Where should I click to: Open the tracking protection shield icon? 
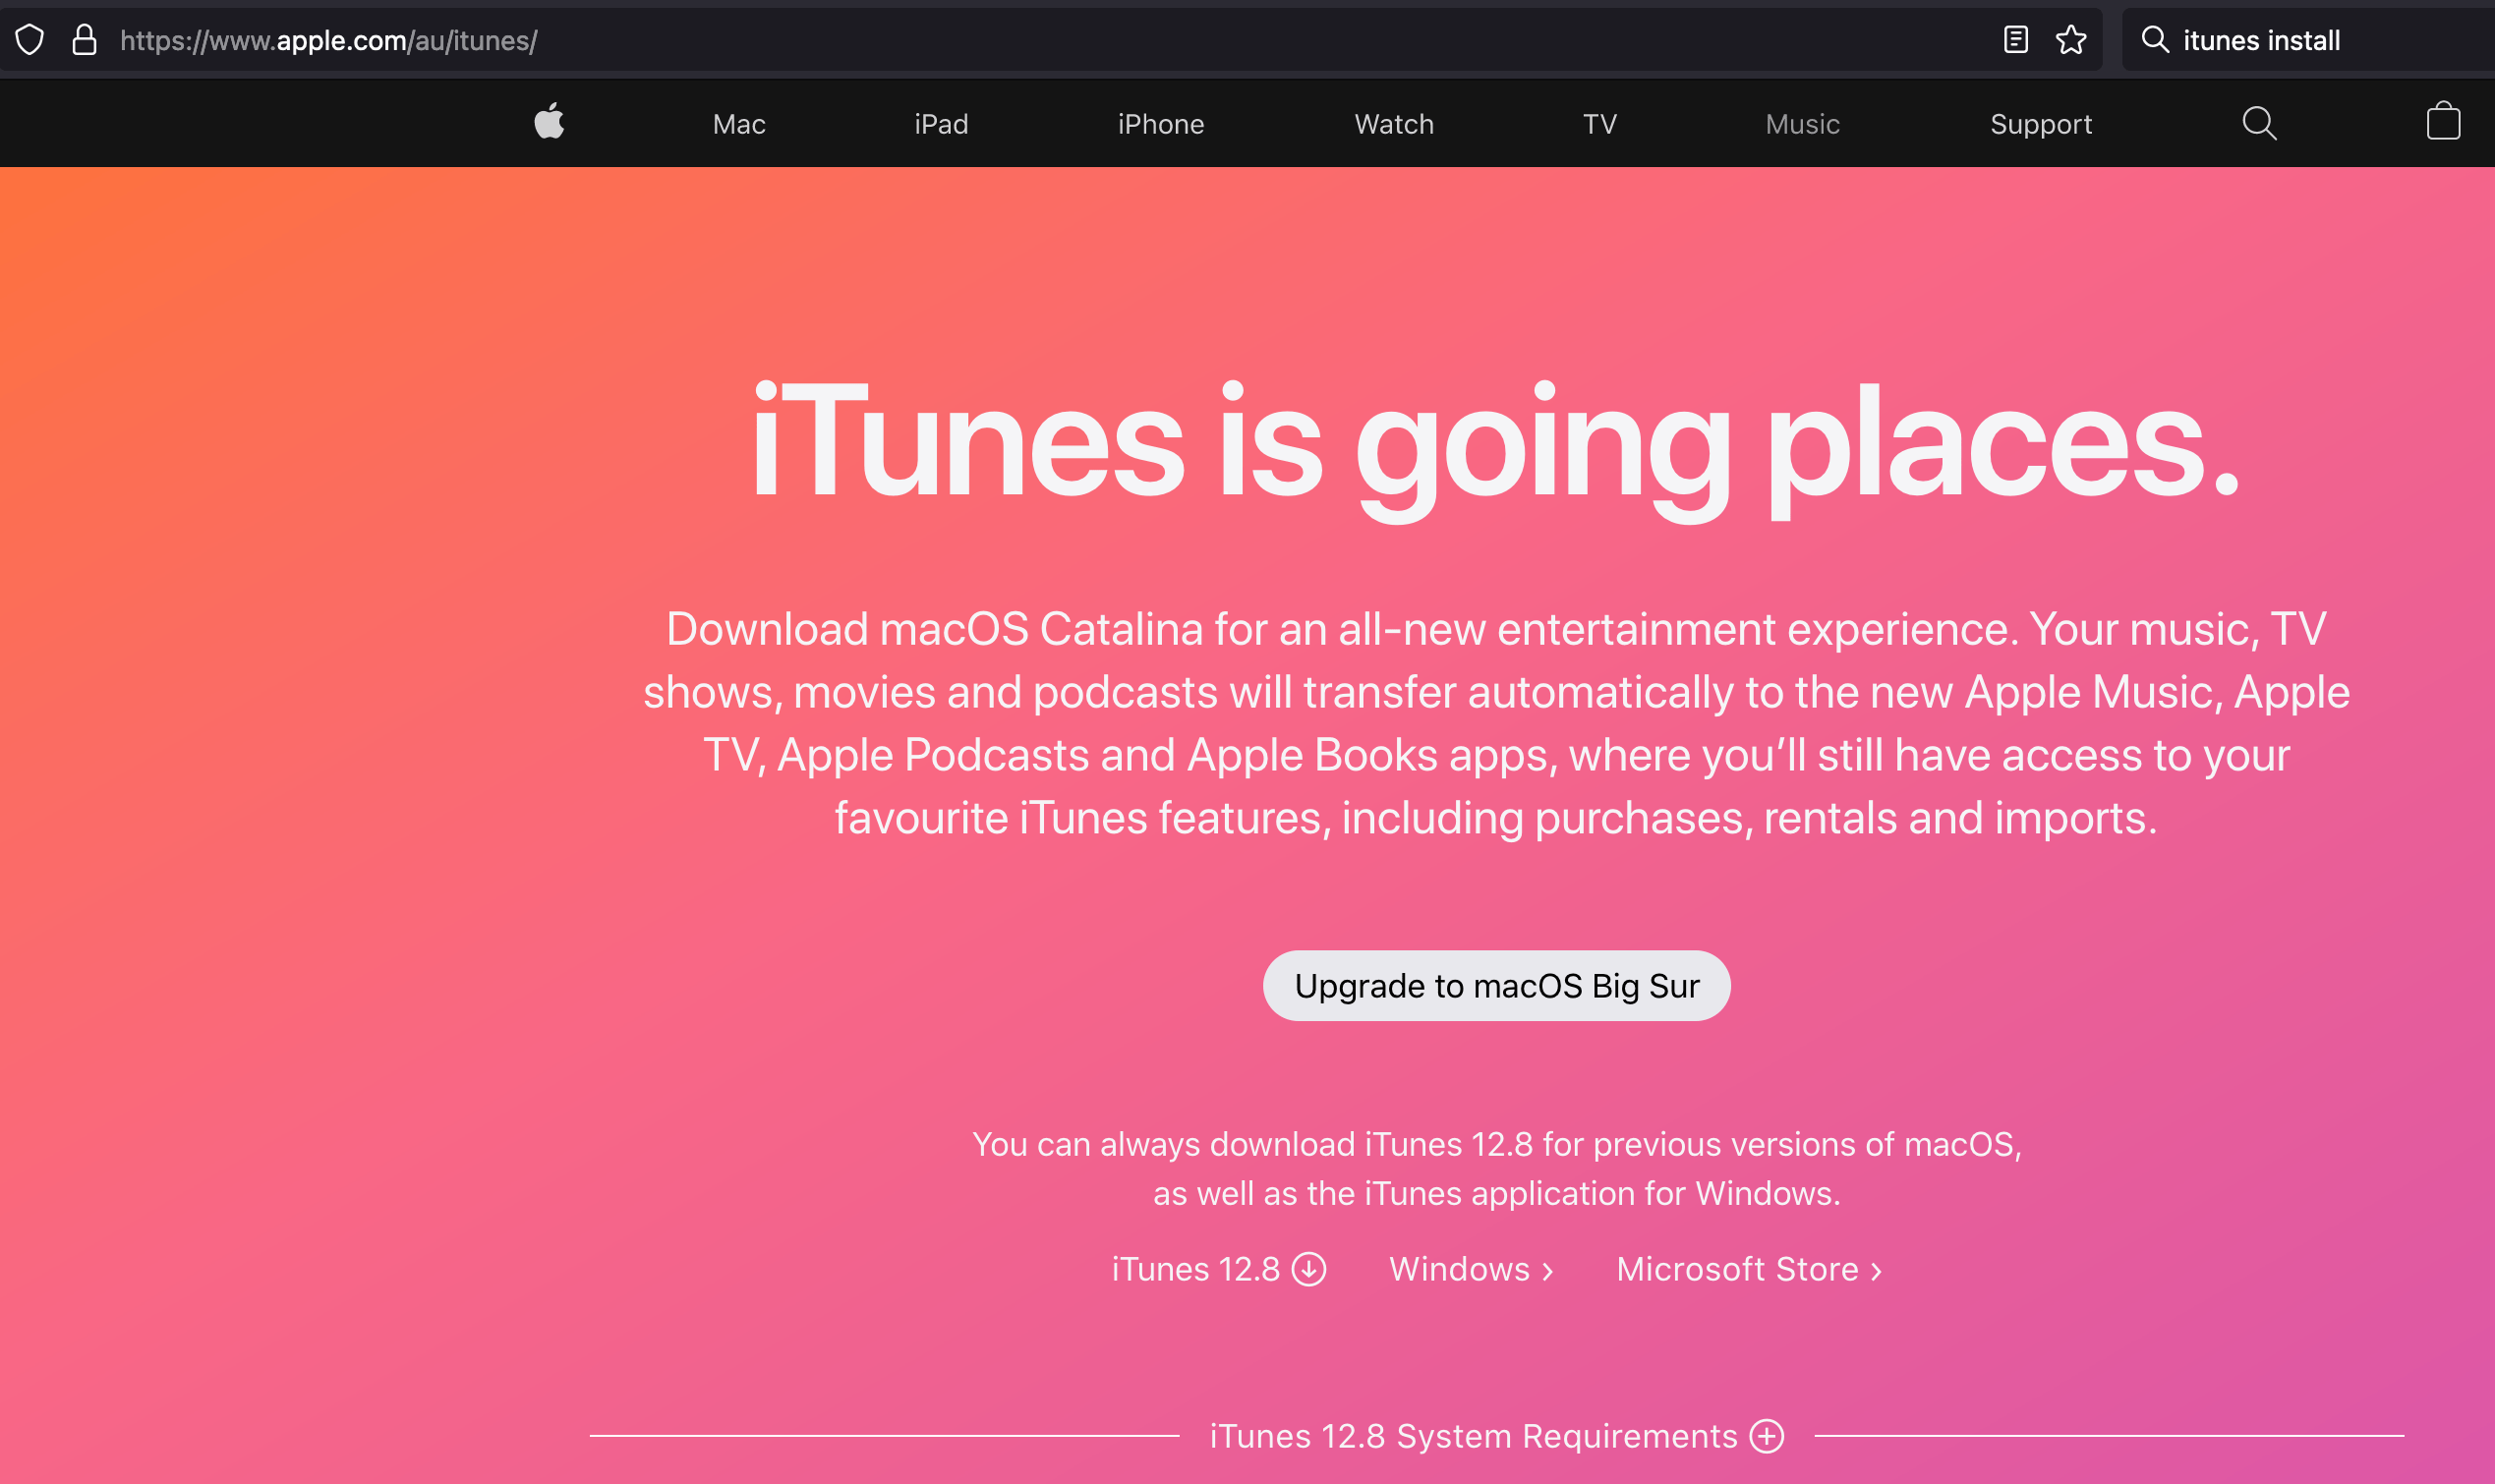point(30,40)
